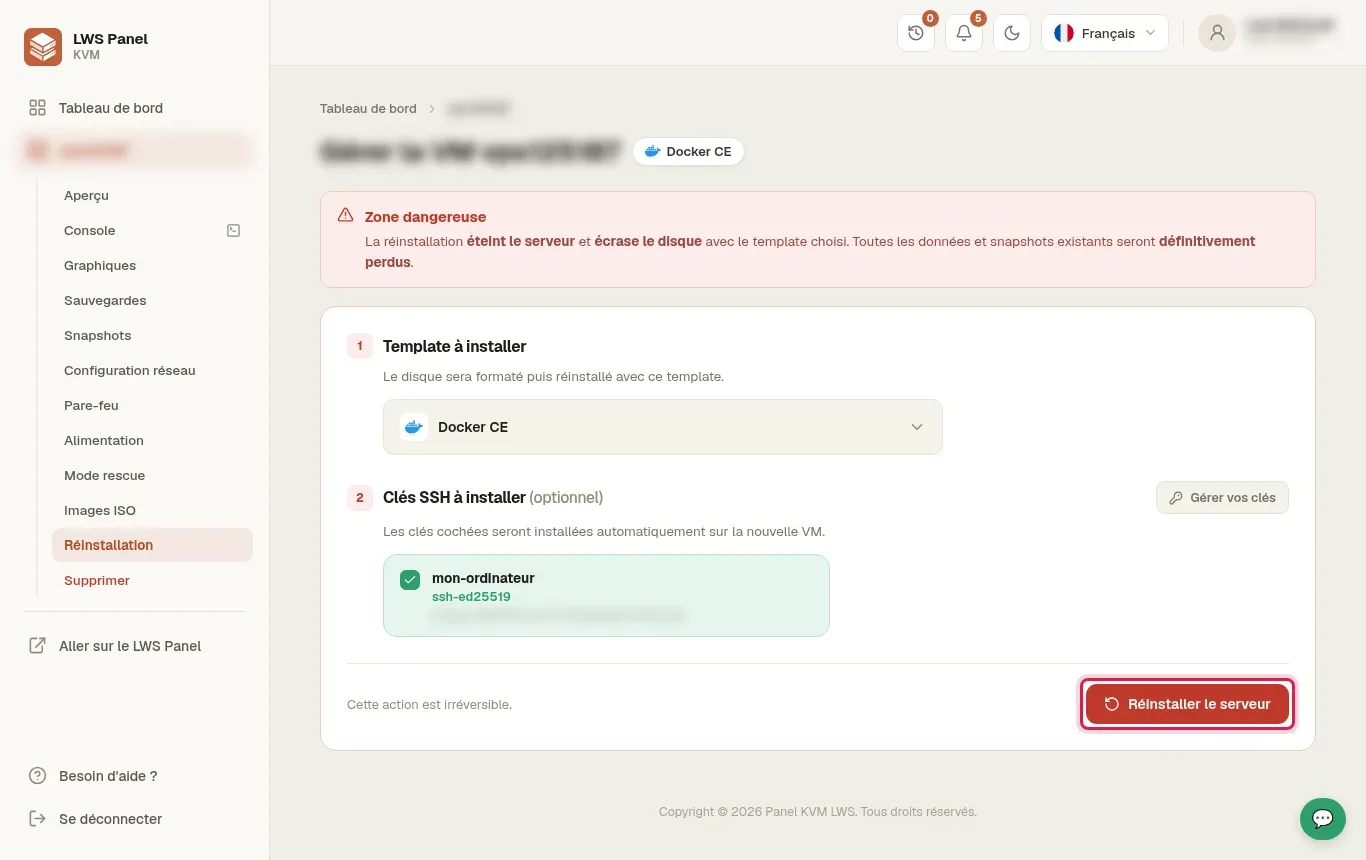Open Images ISO in the sidebar

100,510
